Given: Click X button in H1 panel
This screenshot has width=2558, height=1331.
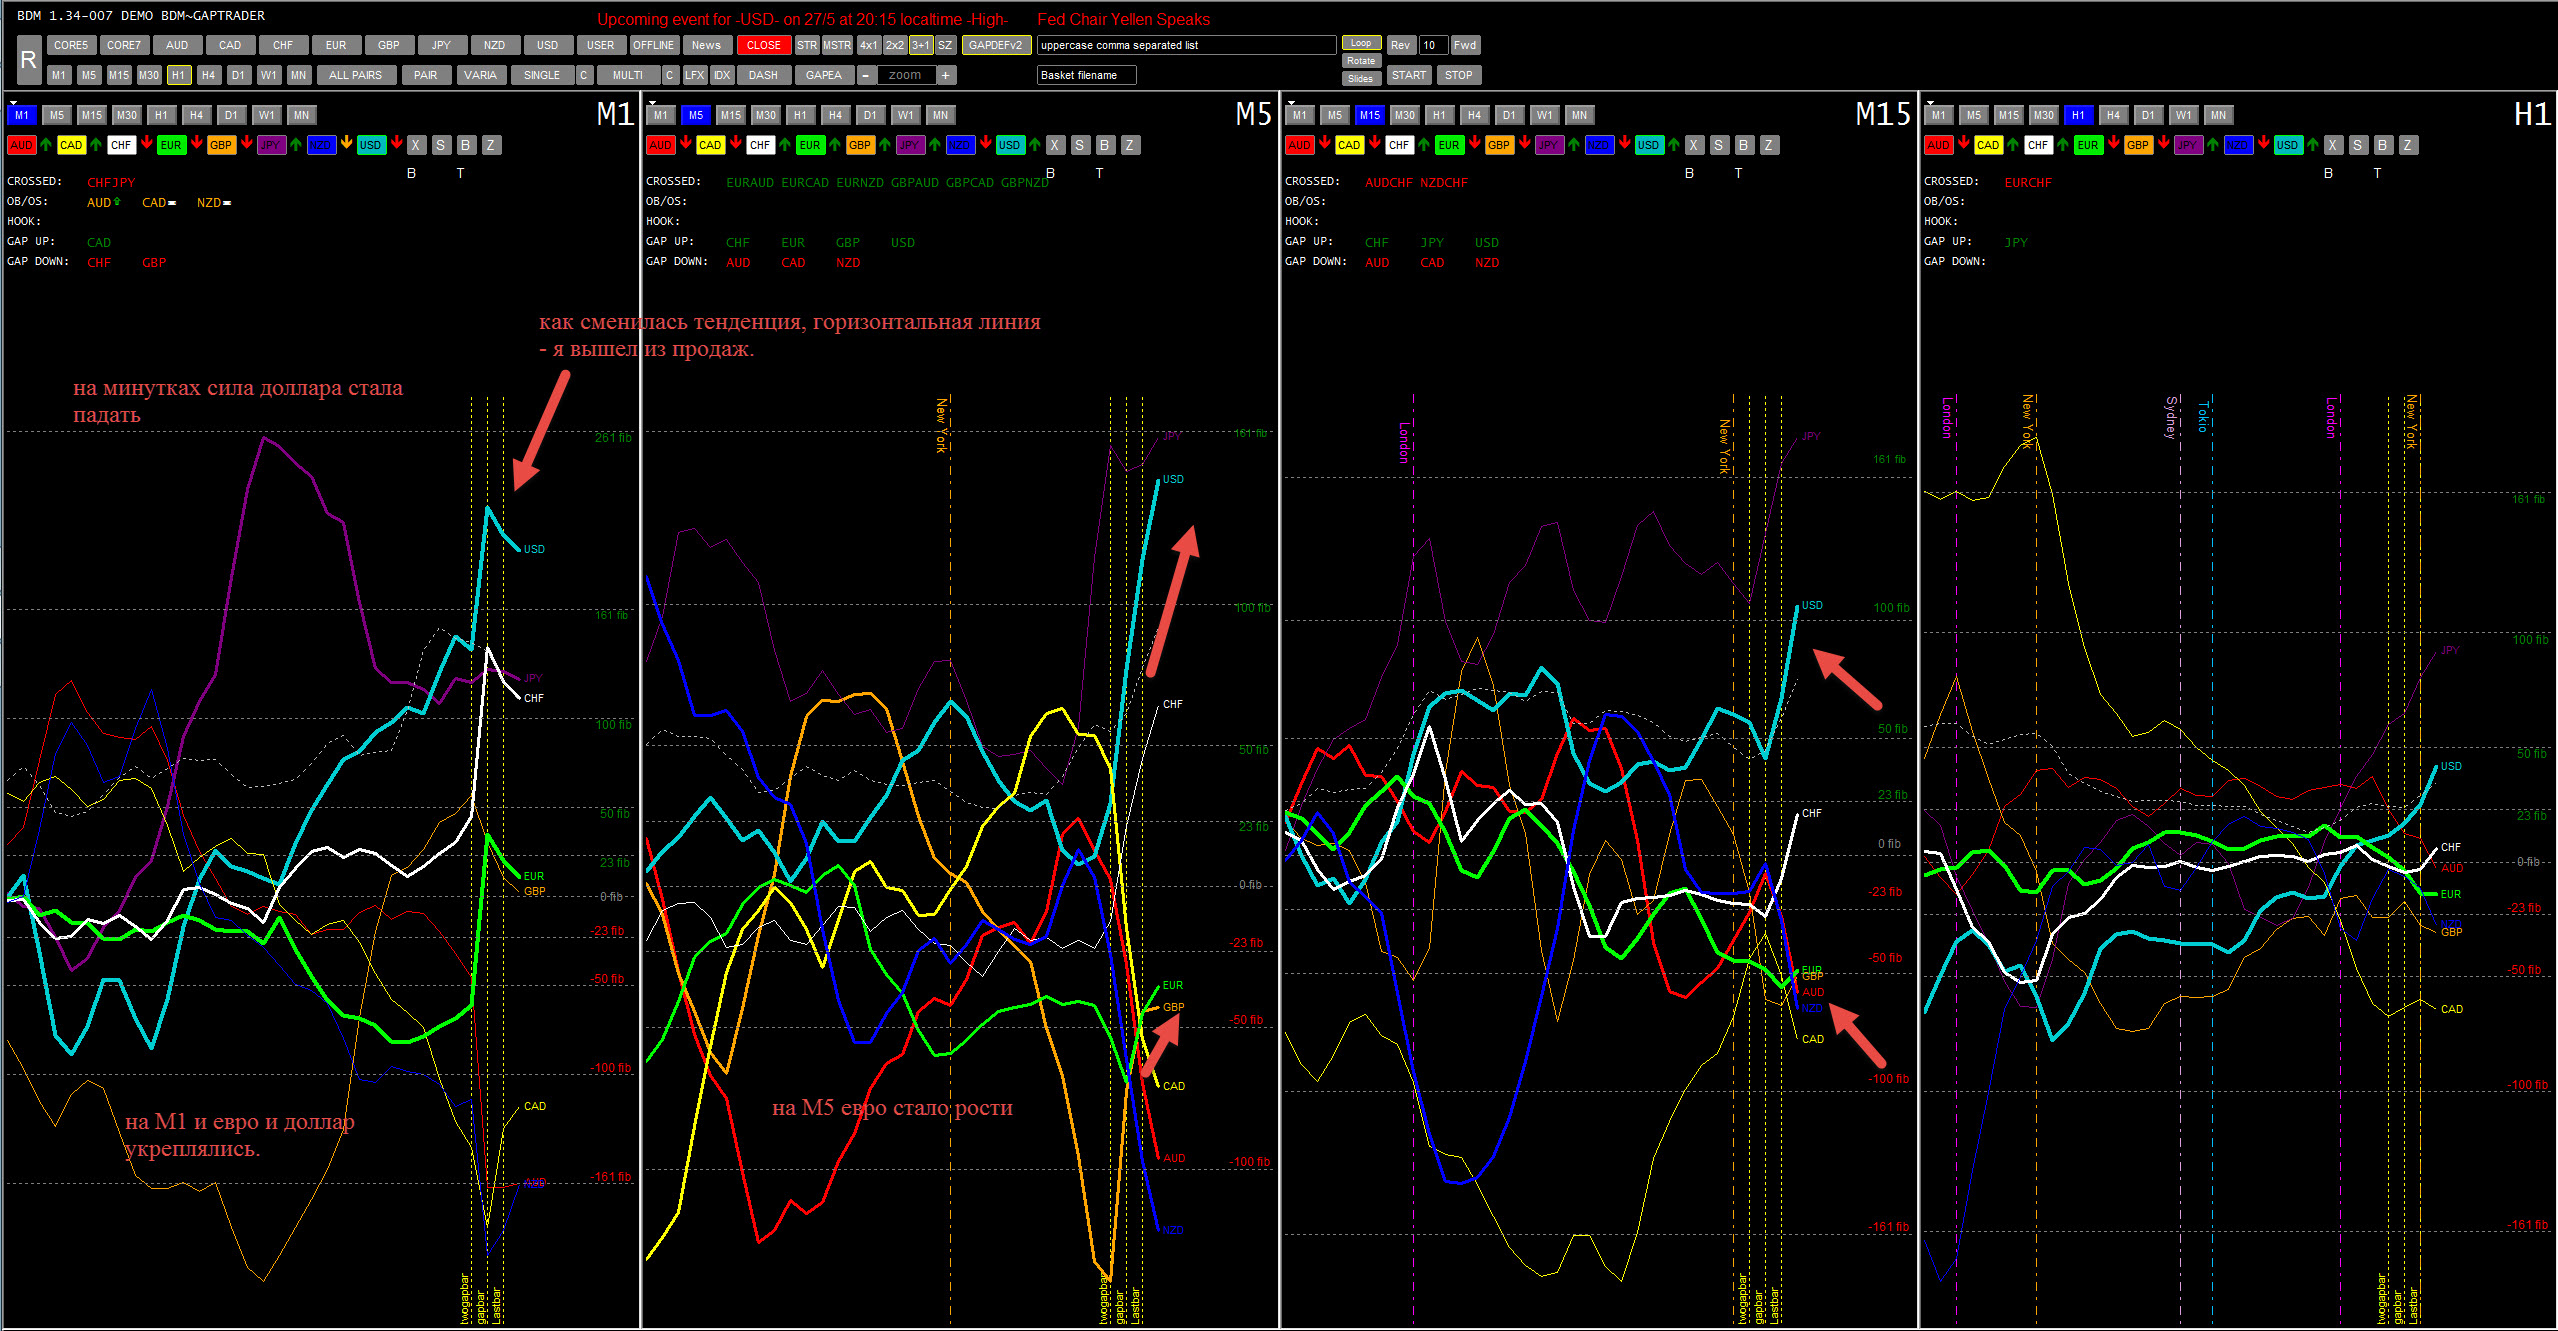Looking at the screenshot, I should coord(2333,145).
